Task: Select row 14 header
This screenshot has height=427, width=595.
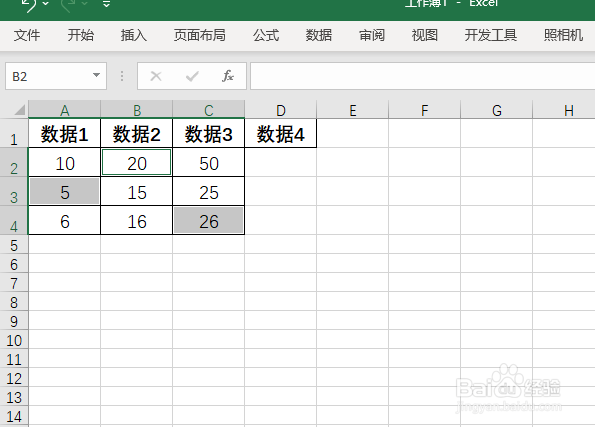Action: tap(14, 416)
